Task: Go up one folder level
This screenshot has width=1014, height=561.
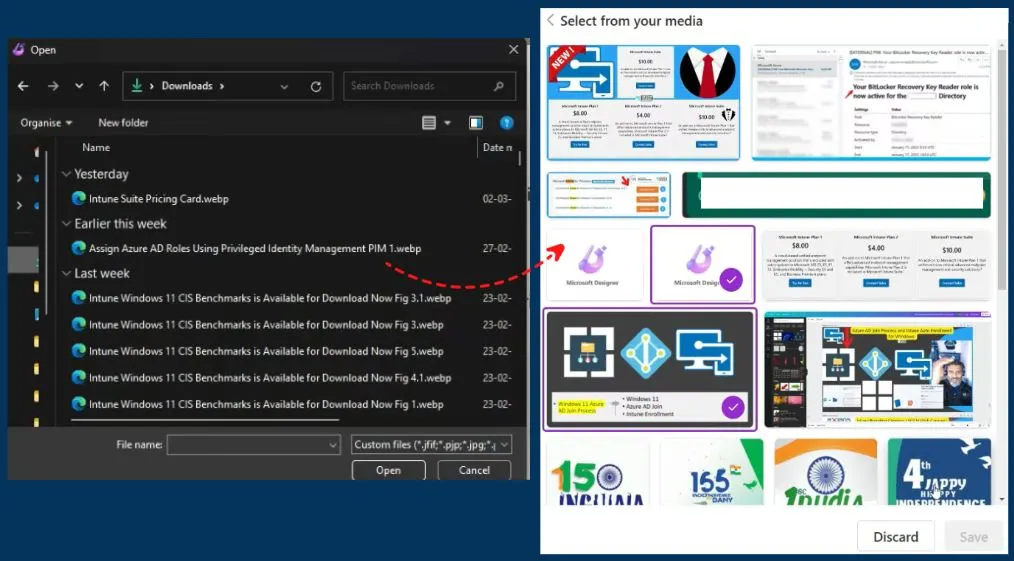Action: click(x=104, y=86)
